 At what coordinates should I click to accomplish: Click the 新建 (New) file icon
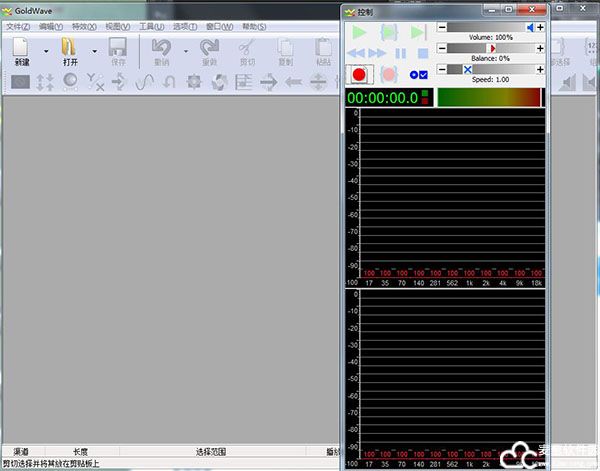(x=22, y=47)
